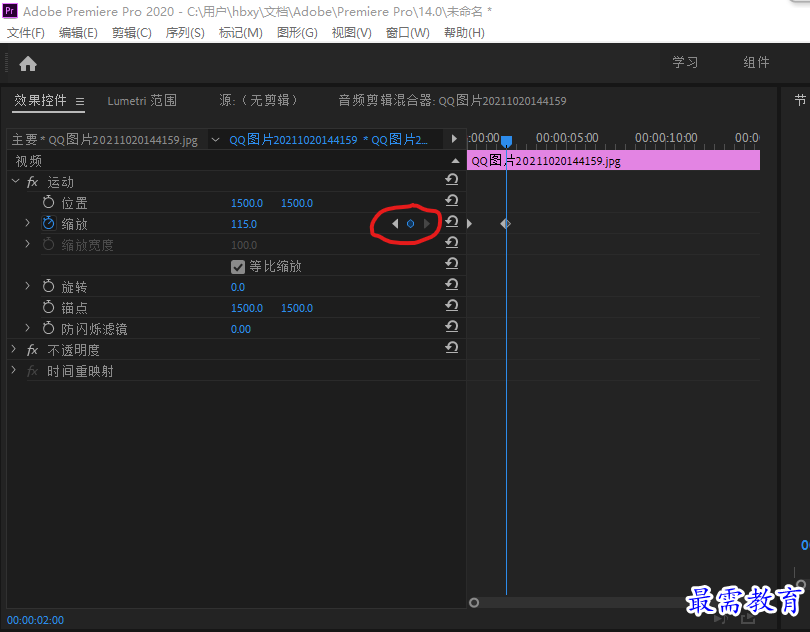The height and width of the screenshot is (632, 810).
Task: Reset the 旋转 parameter
Action: point(451,284)
